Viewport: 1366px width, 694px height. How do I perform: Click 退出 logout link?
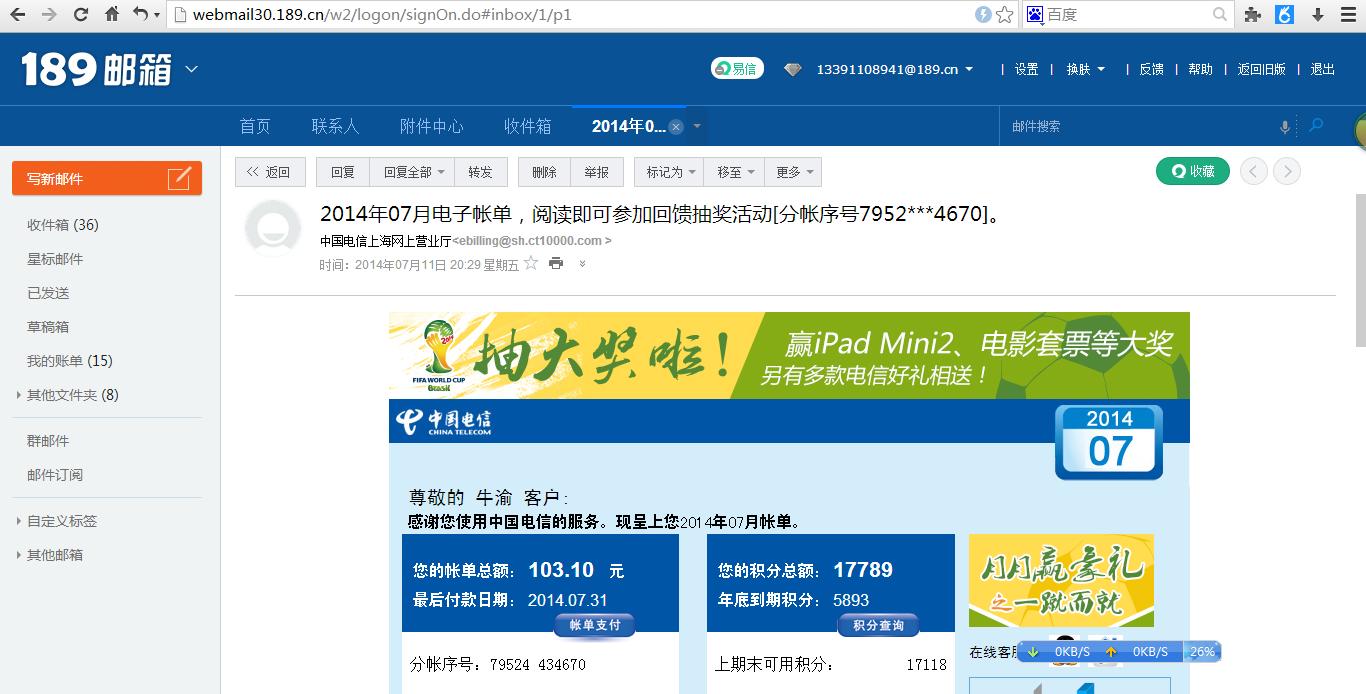point(1323,69)
